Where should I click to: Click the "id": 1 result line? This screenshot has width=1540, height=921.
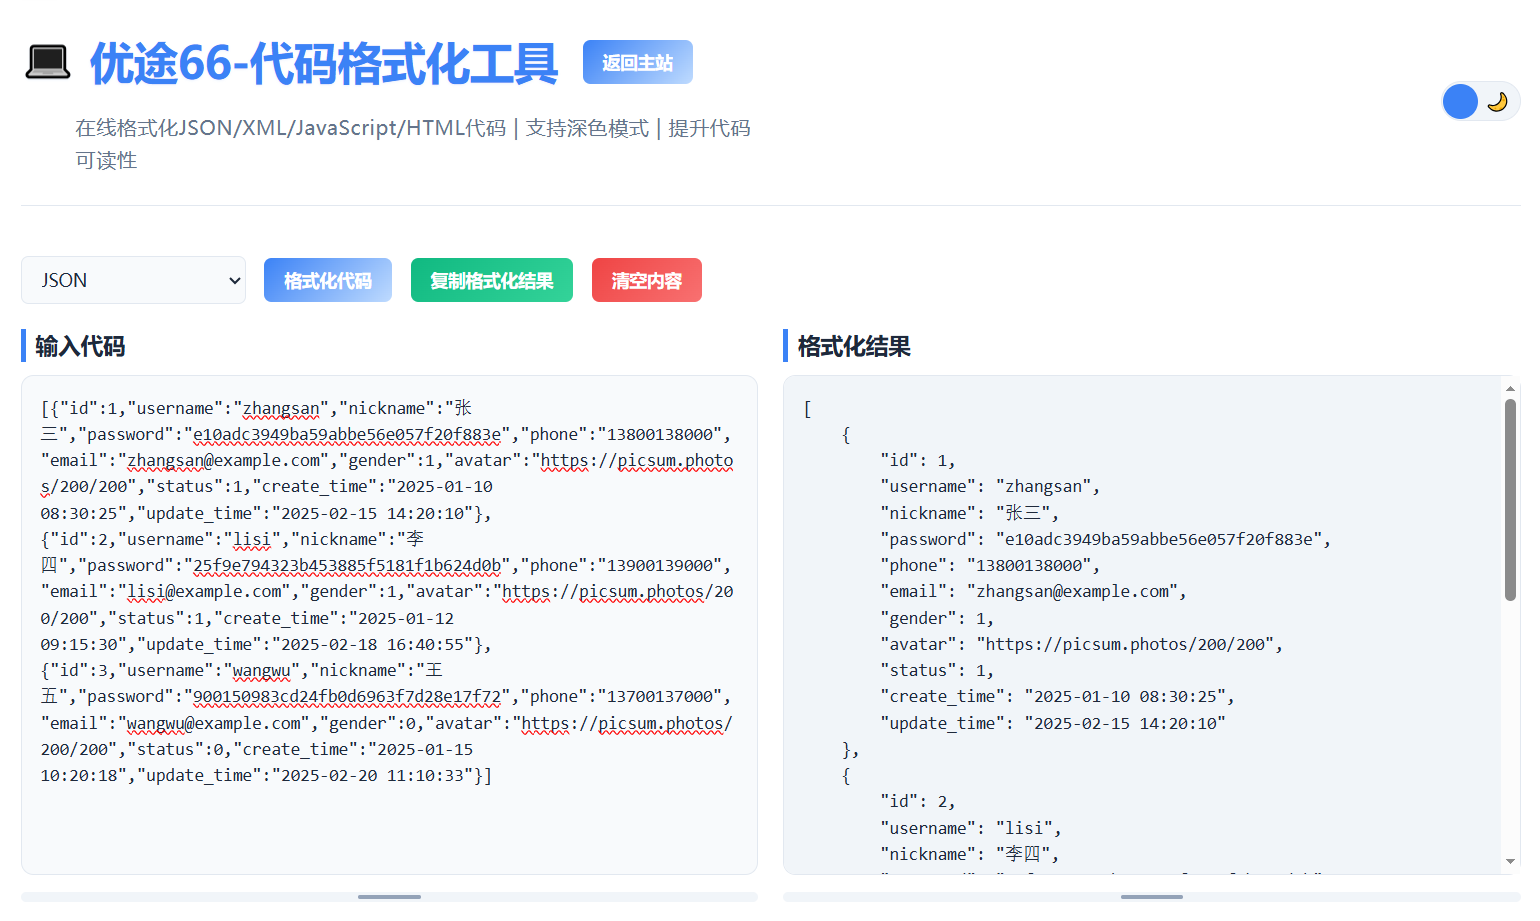918,460
